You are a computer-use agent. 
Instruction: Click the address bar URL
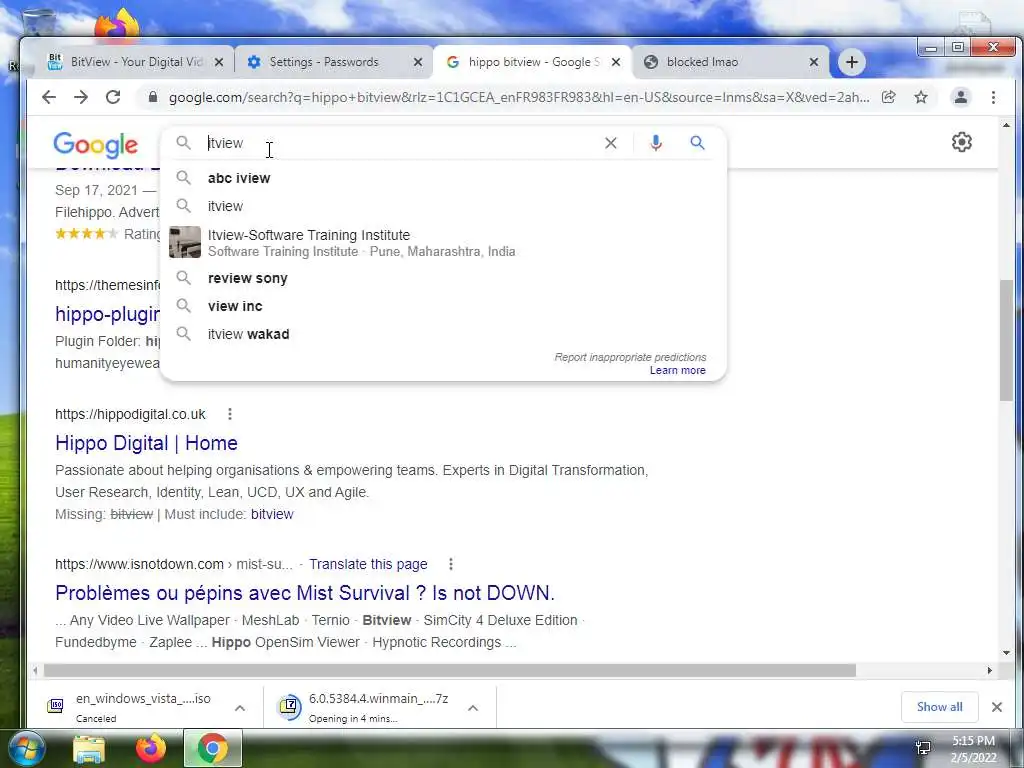[x=519, y=97]
